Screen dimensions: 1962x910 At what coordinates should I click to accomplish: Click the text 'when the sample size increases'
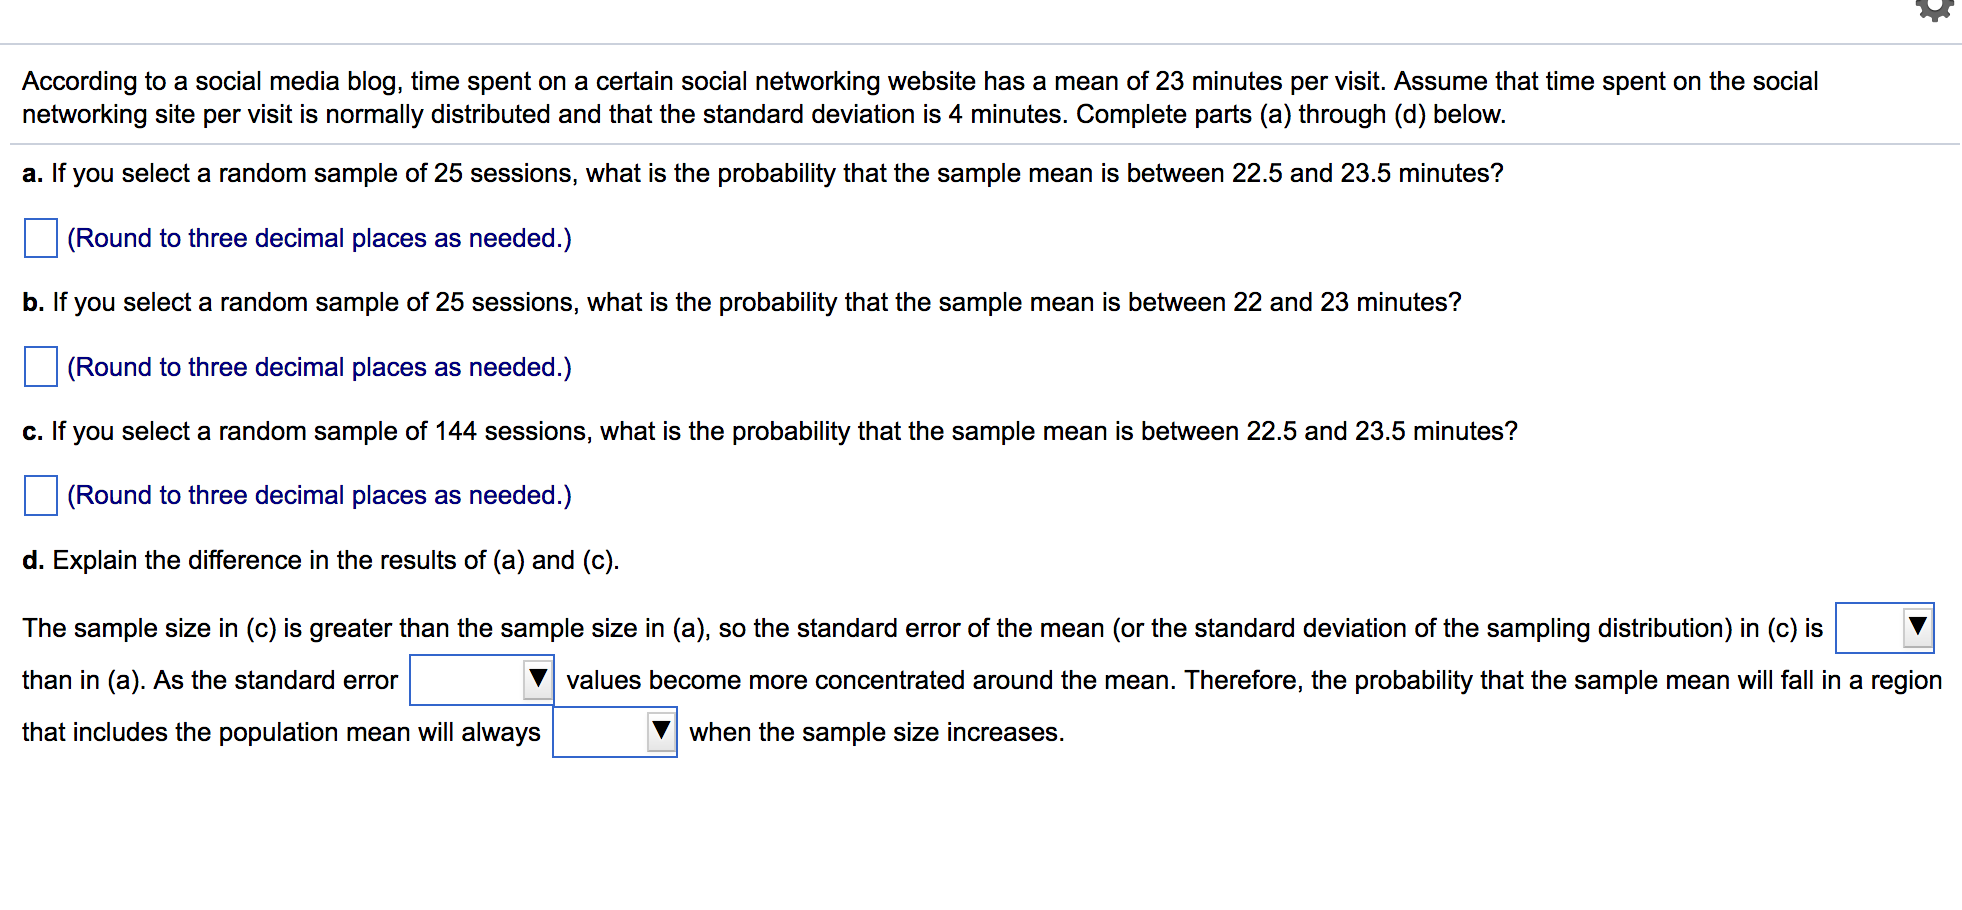click(x=876, y=732)
